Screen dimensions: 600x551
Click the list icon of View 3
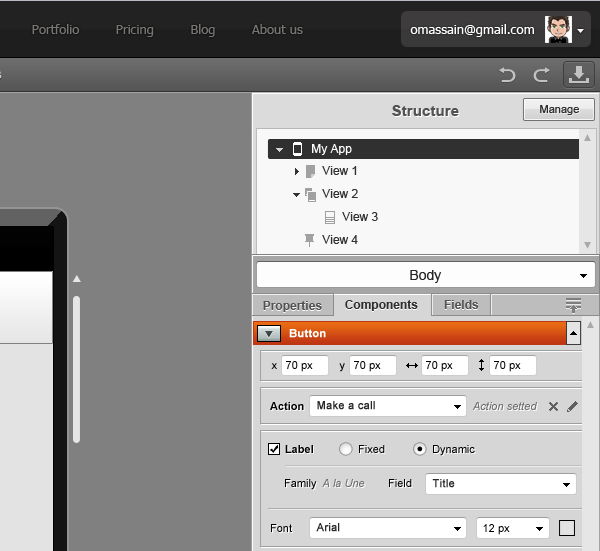(330, 217)
